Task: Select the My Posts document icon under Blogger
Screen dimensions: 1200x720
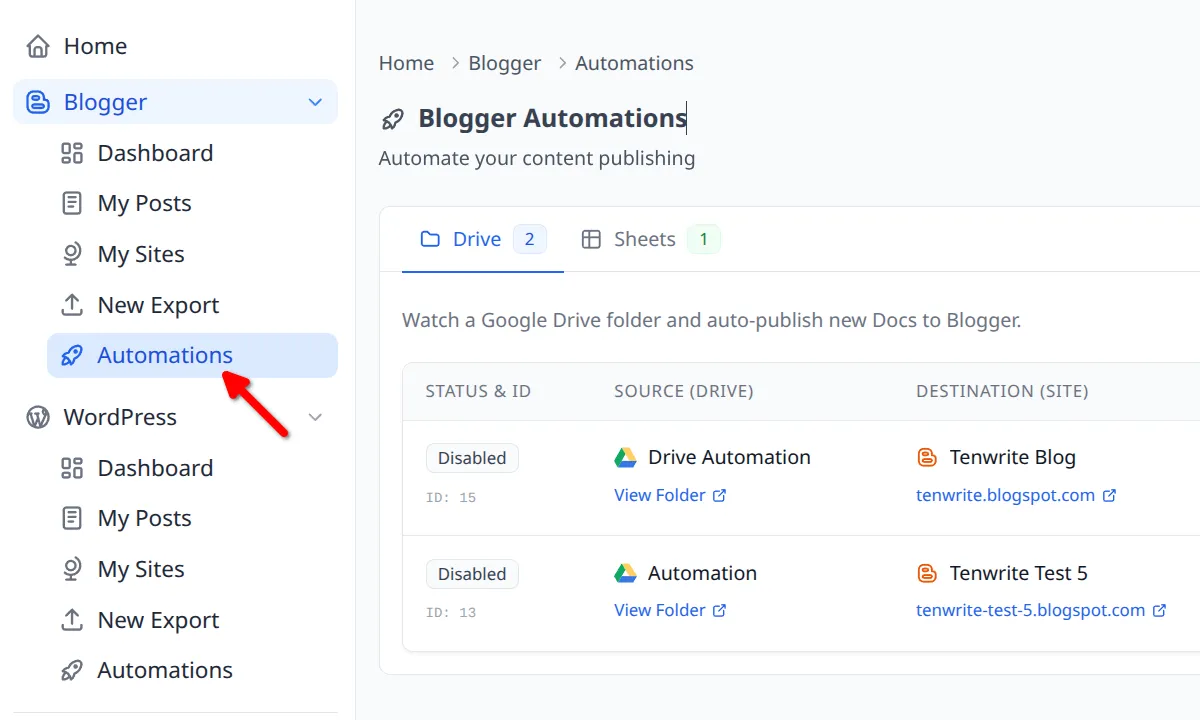Action: 70,203
